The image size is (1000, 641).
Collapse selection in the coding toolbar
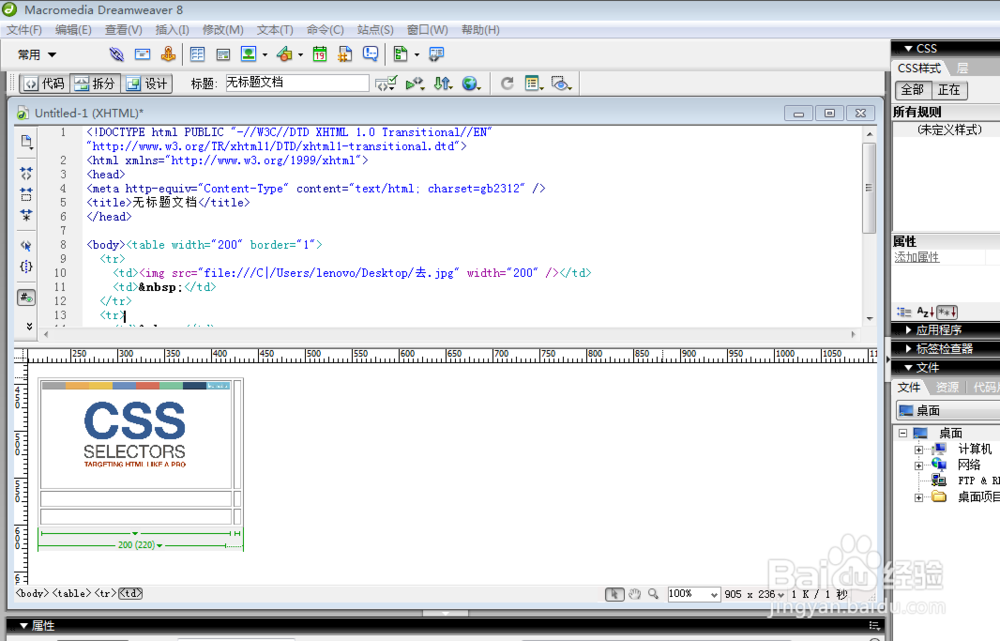point(26,194)
